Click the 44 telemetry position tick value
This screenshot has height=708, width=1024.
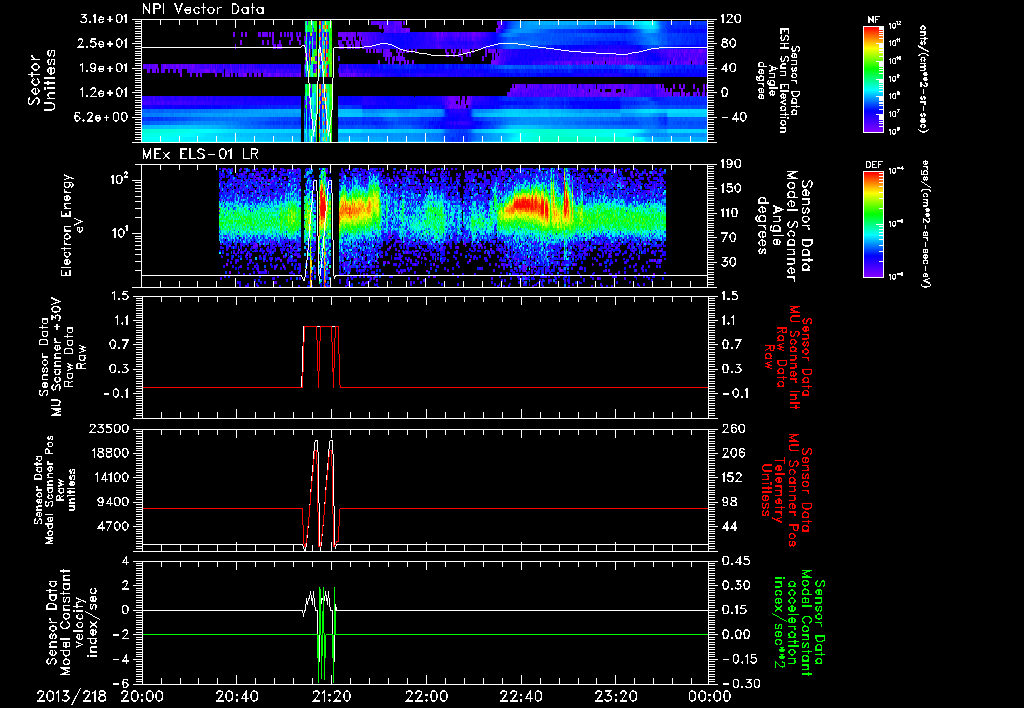click(729, 526)
